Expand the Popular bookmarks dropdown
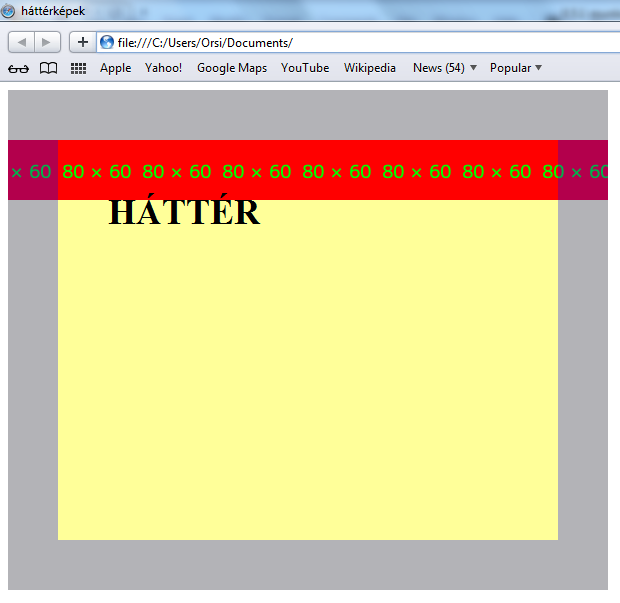This screenshot has height=603, width=620. point(515,68)
